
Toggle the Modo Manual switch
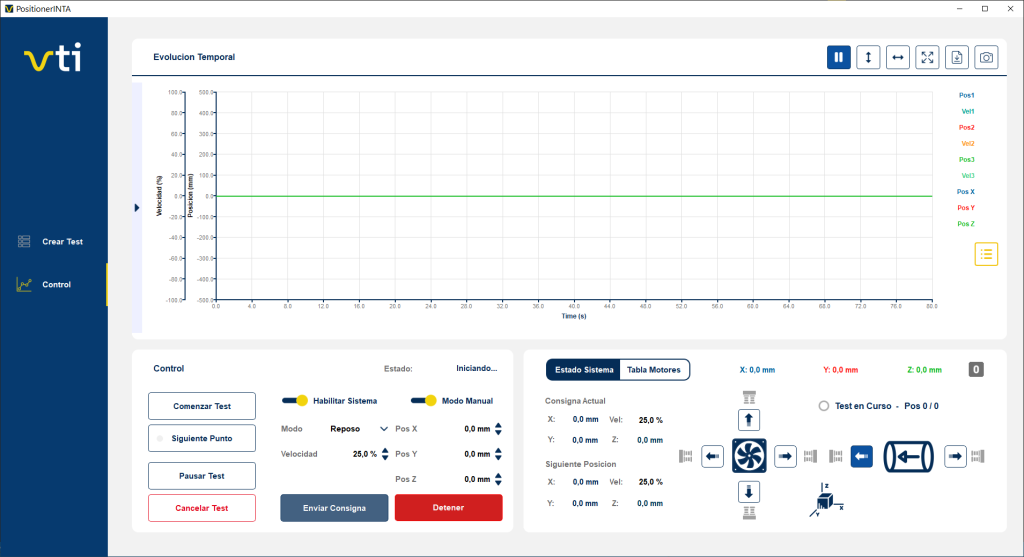424,401
